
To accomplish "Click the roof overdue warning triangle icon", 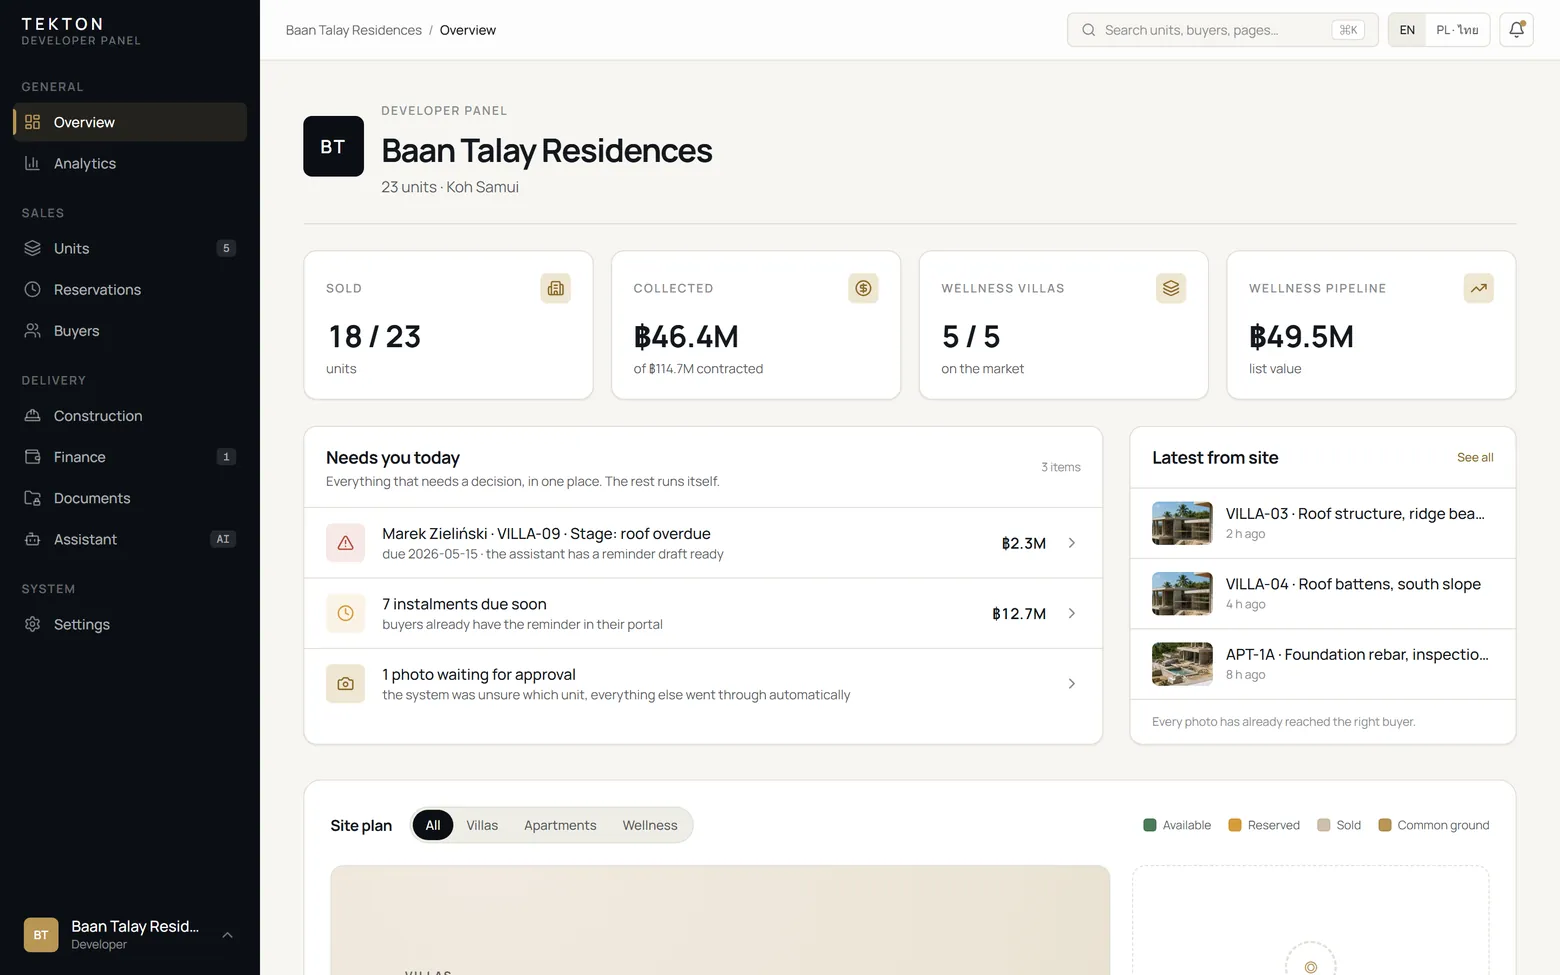I will pos(345,543).
